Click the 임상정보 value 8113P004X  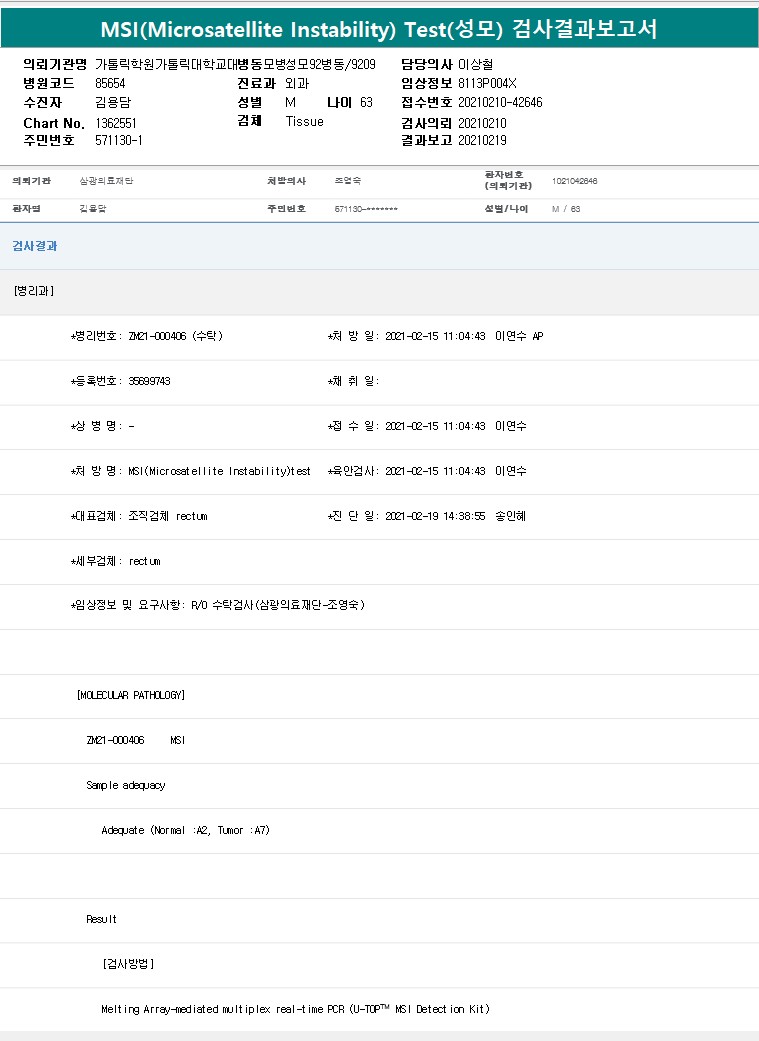[487, 83]
